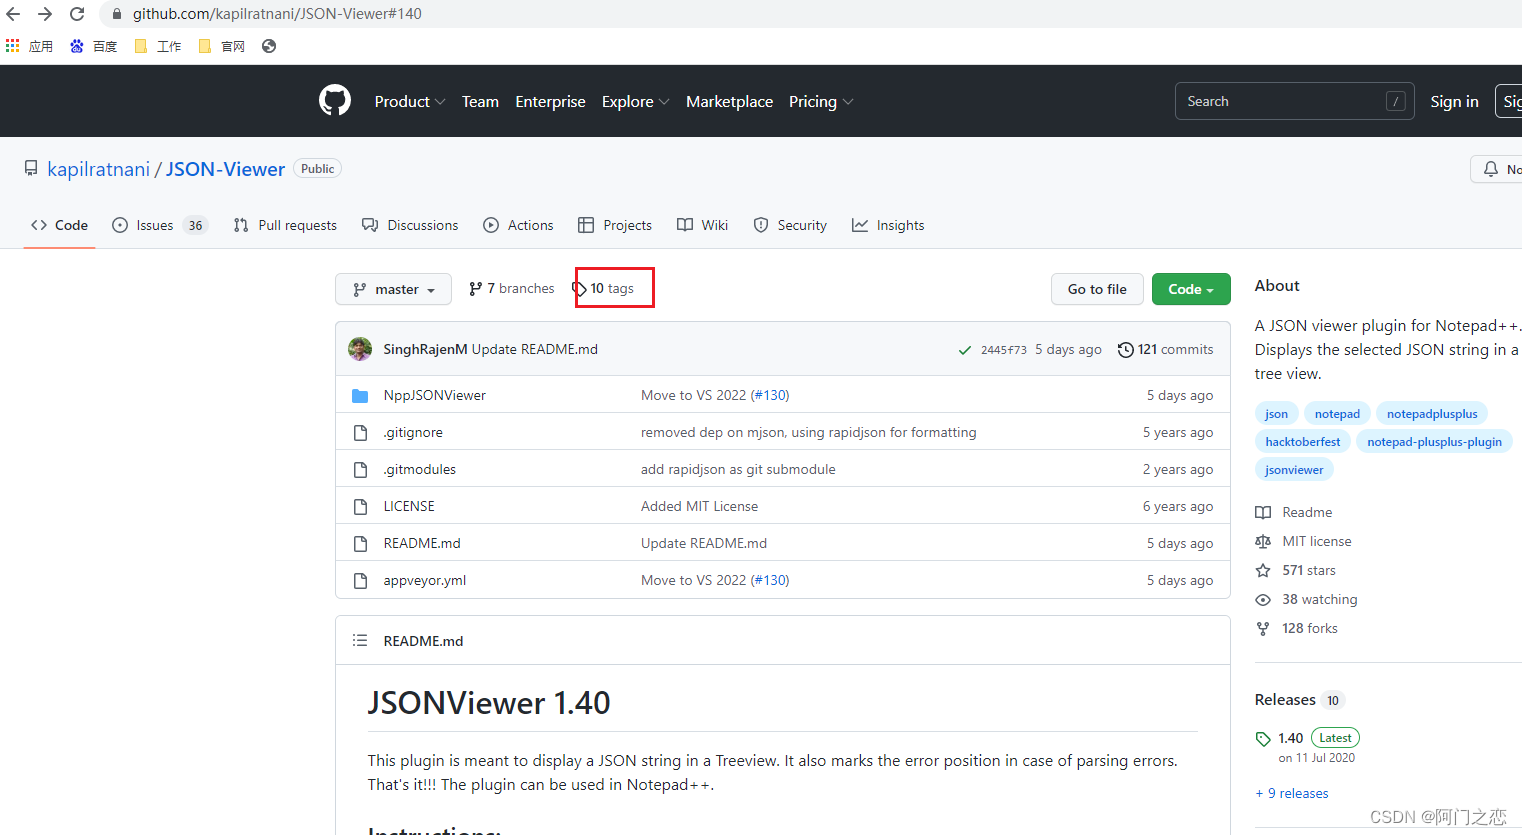
Task: Open the appveyor.yml file
Action: pos(425,580)
